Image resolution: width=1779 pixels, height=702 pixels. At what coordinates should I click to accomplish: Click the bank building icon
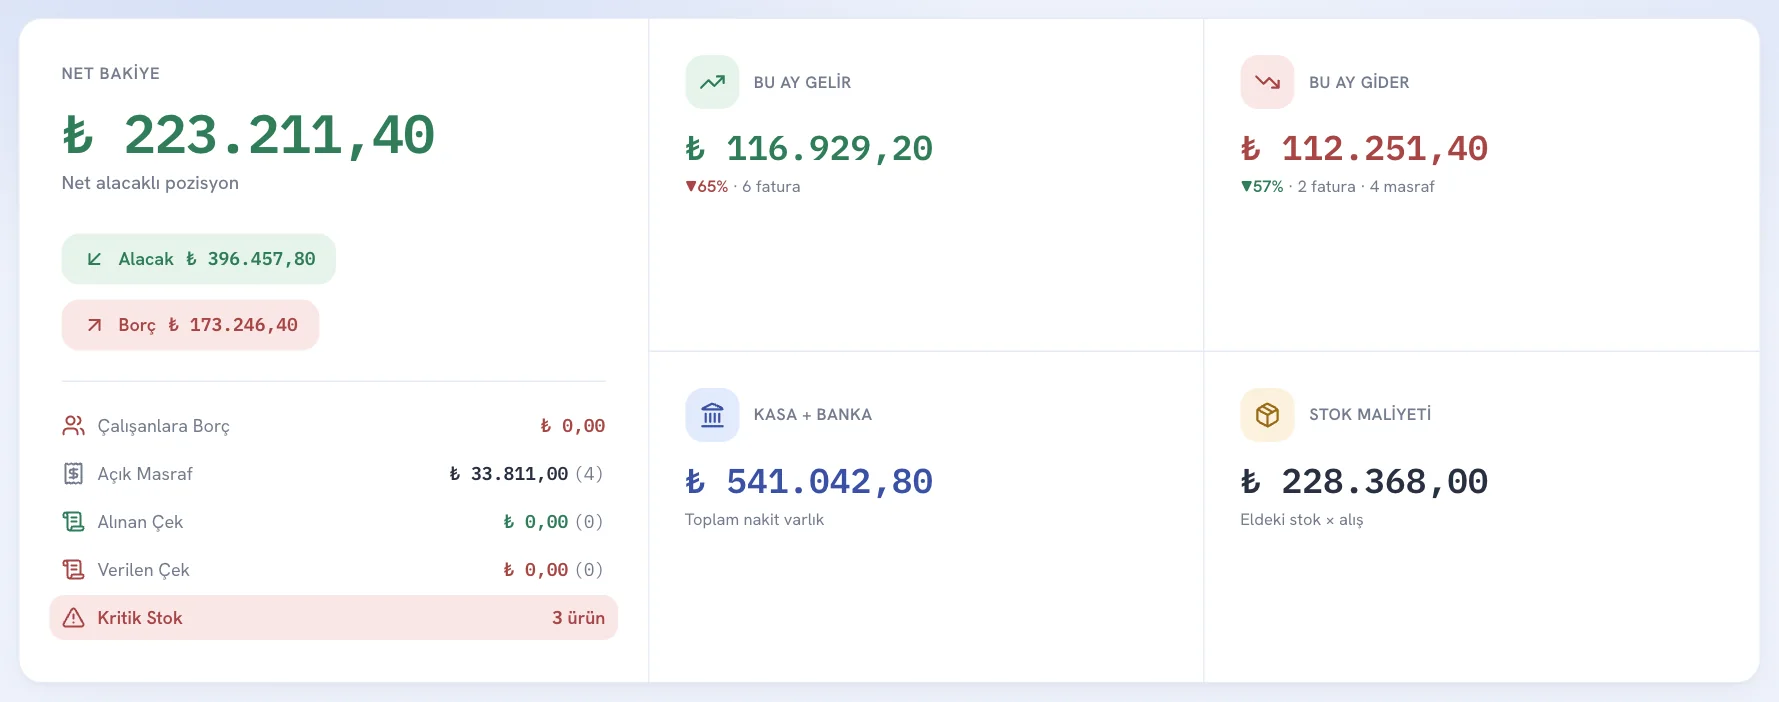point(712,415)
